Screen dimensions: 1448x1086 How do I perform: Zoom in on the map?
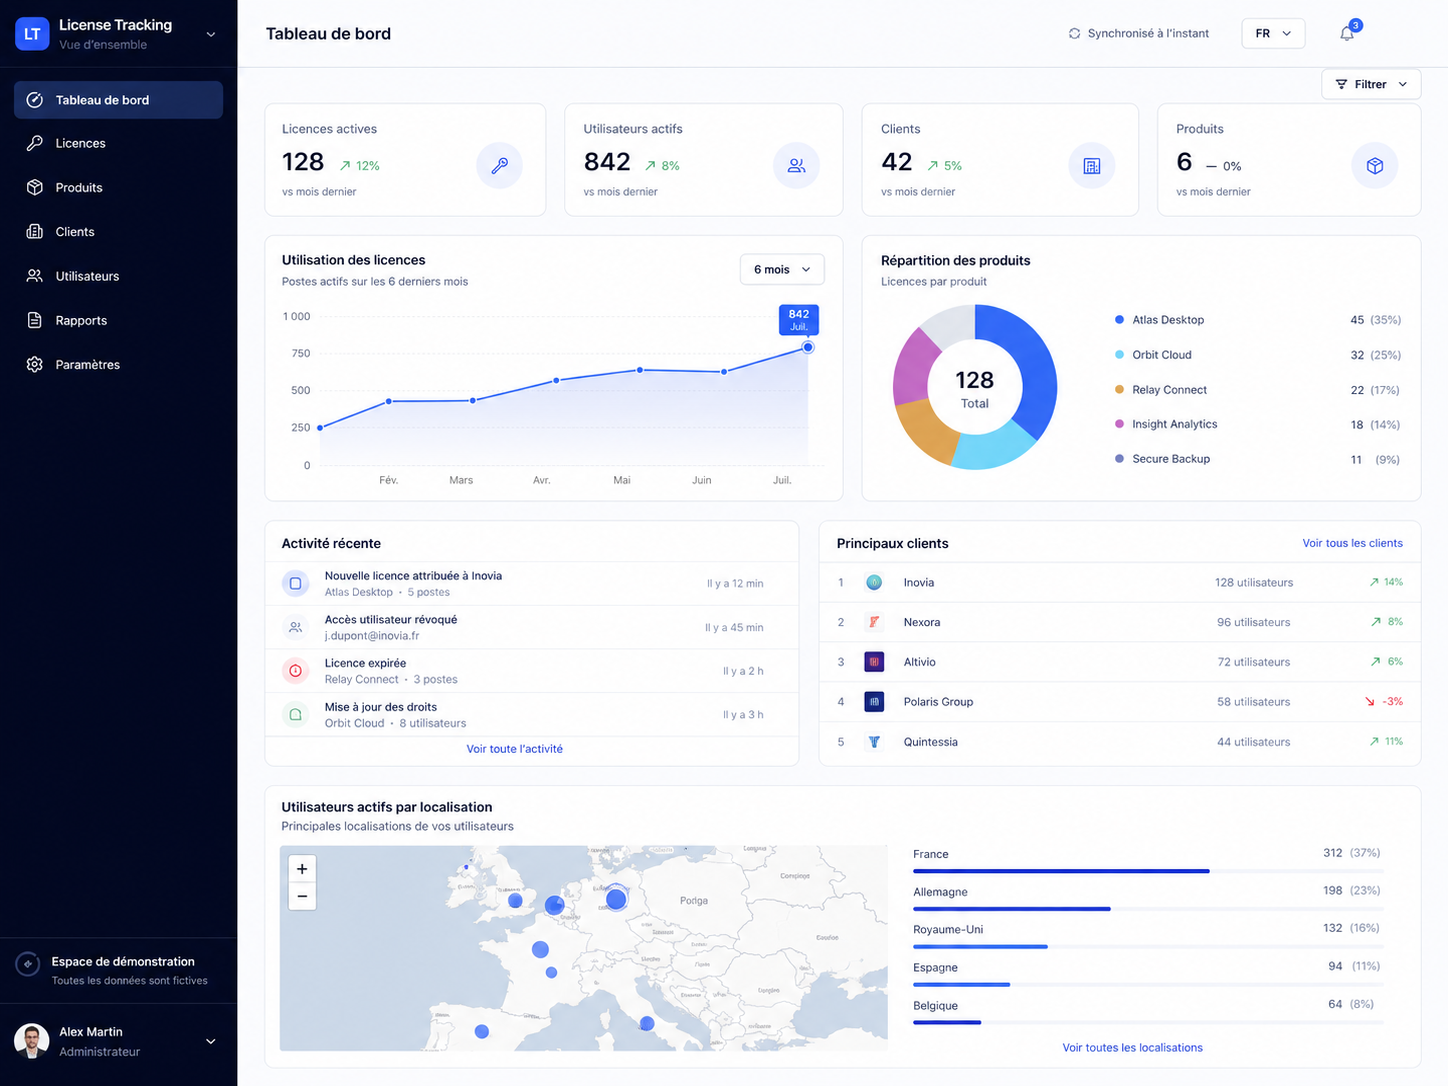(x=302, y=869)
